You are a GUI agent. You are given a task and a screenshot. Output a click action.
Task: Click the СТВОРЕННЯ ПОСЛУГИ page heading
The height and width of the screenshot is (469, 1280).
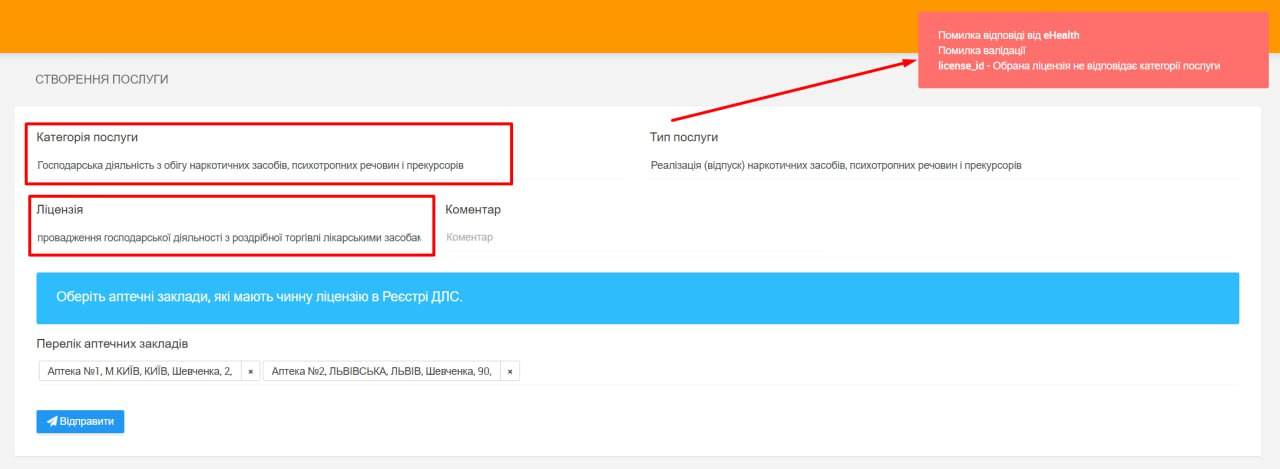tap(102, 79)
